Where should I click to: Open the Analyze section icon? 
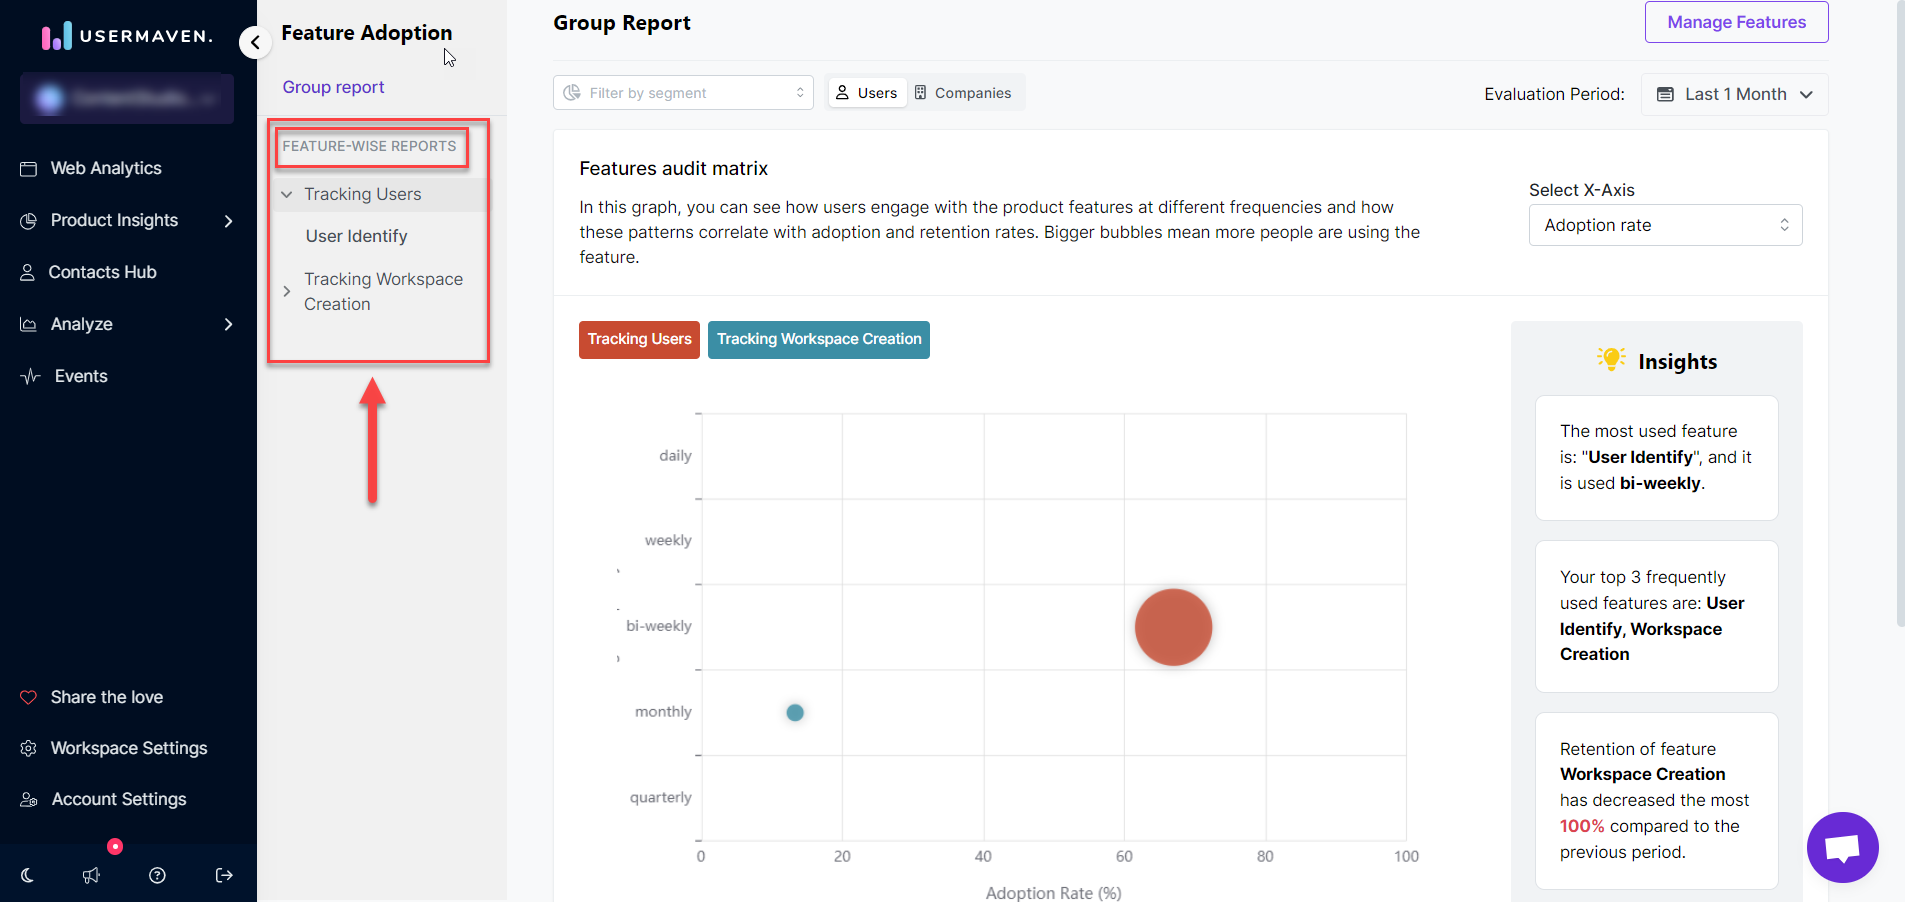(30, 324)
